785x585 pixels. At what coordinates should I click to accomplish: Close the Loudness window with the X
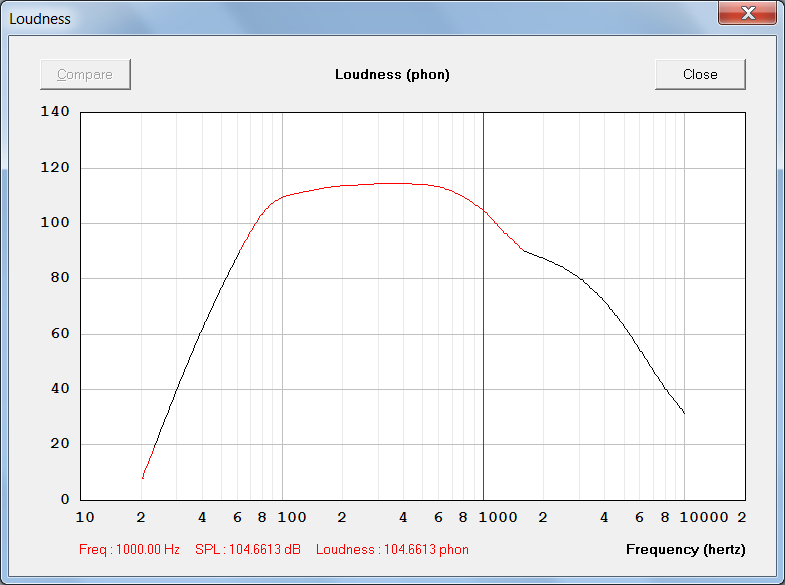point(747,13)
